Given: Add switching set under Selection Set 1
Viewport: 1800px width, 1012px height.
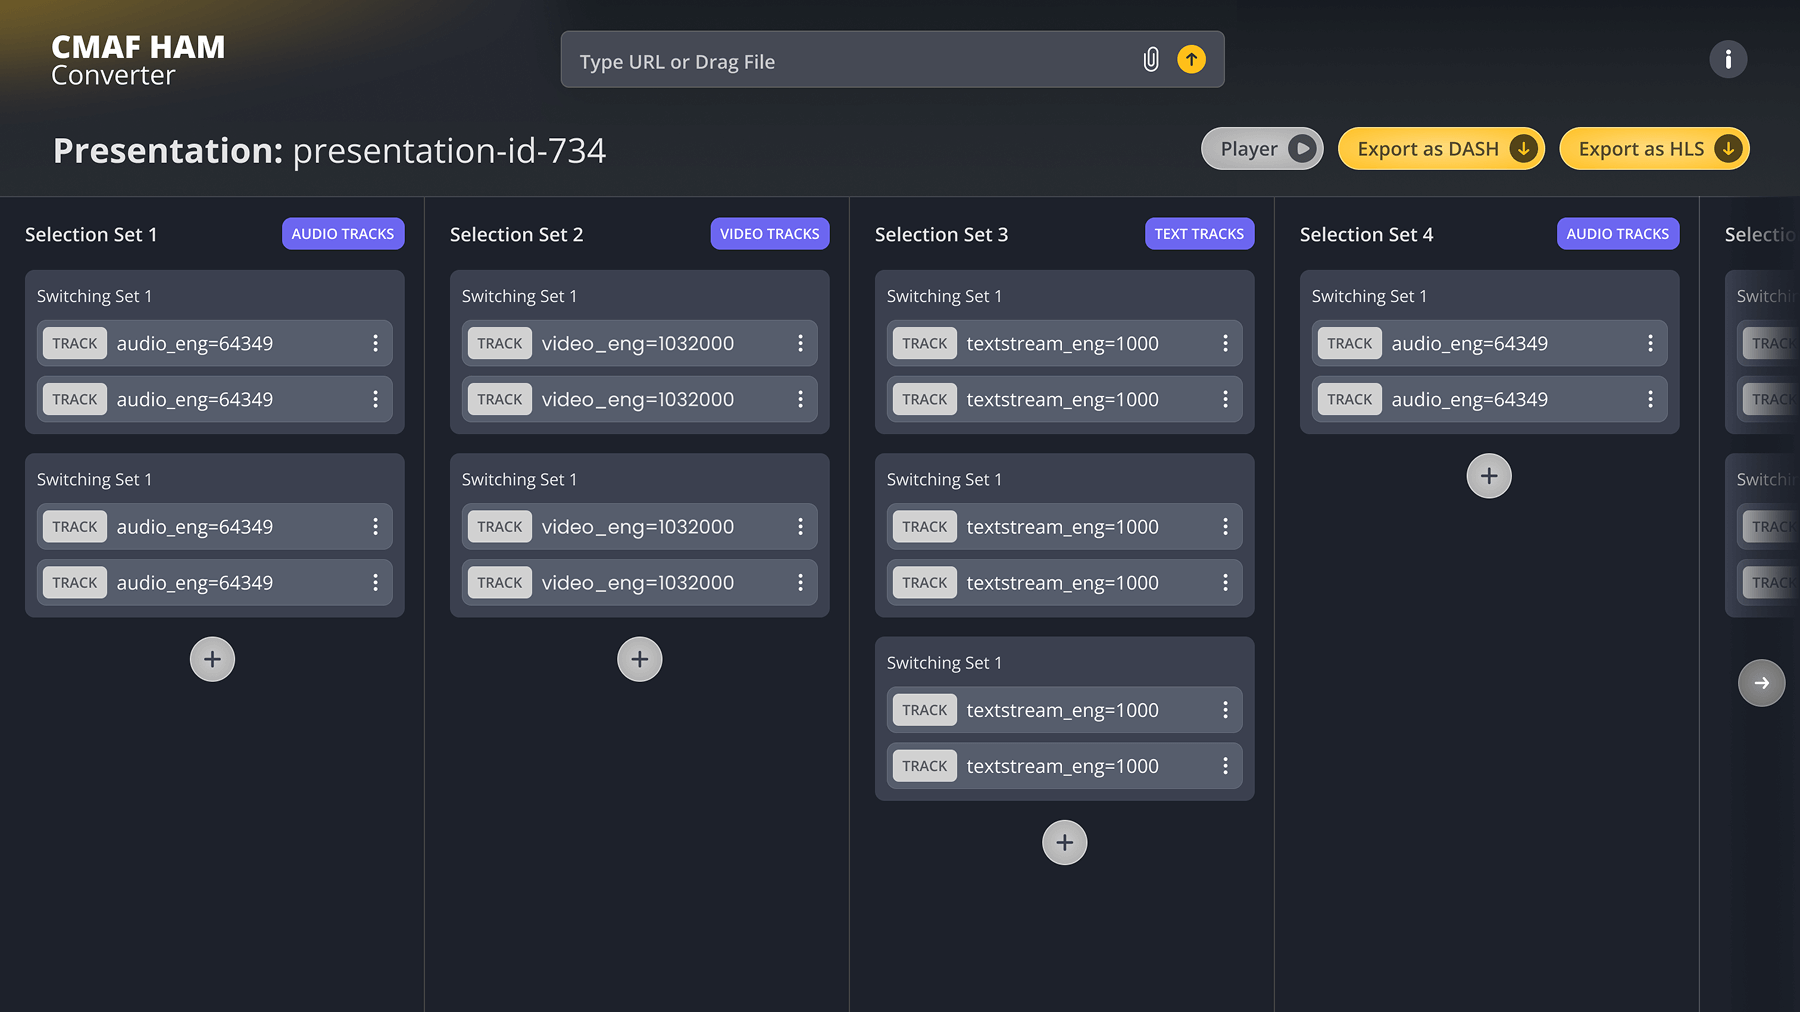Looking at the screenshot, I should tap(212, 659).
